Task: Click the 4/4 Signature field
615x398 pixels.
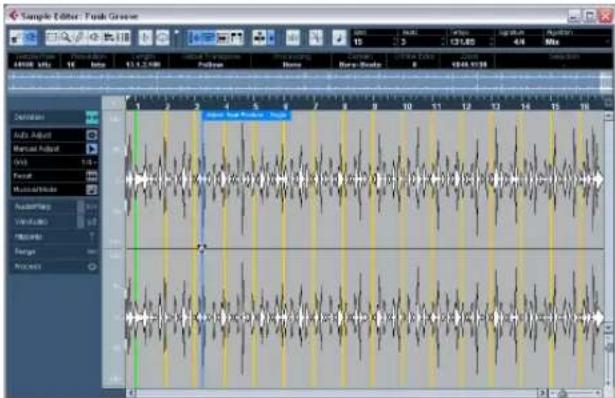Action: click(519, 42)
